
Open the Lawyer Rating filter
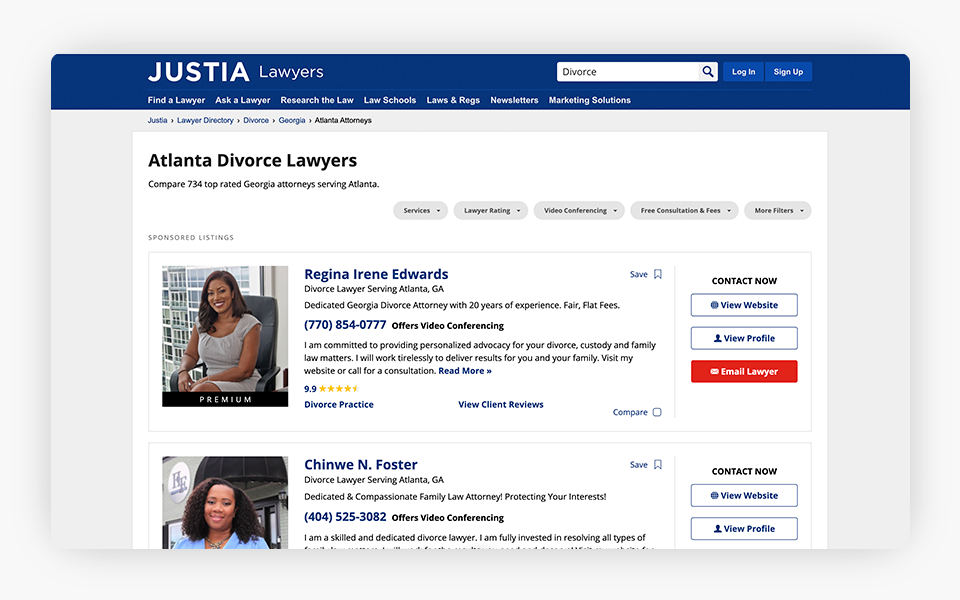coord(491,211)
